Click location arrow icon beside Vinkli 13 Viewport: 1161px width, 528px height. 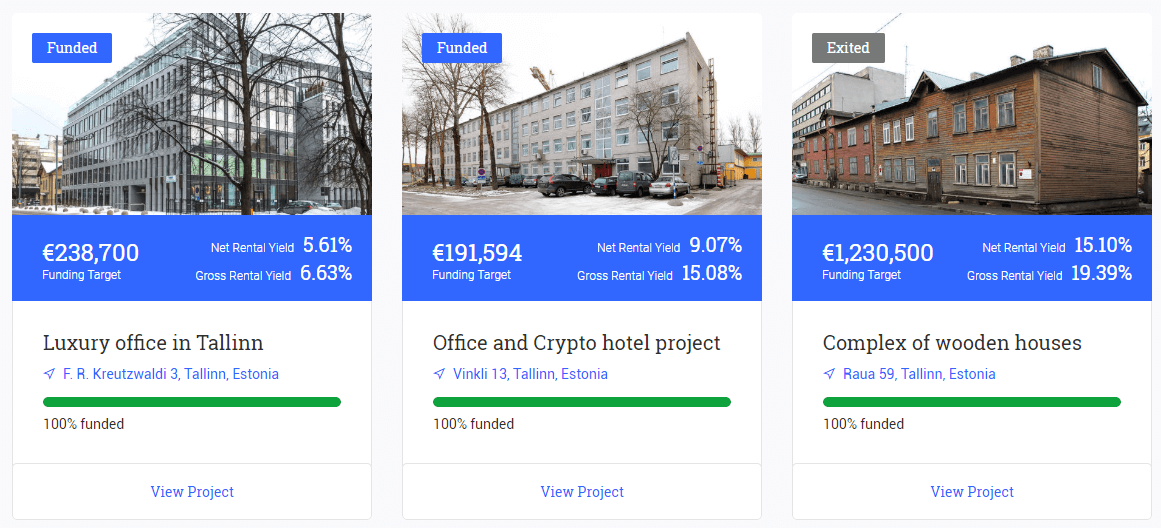[439, 374]
